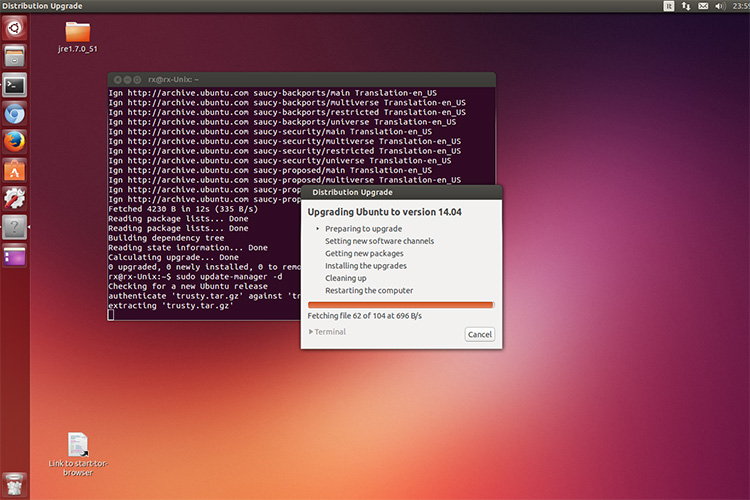Select the jre1.7.0_51 desktop folder

click(x=77, y=37)
